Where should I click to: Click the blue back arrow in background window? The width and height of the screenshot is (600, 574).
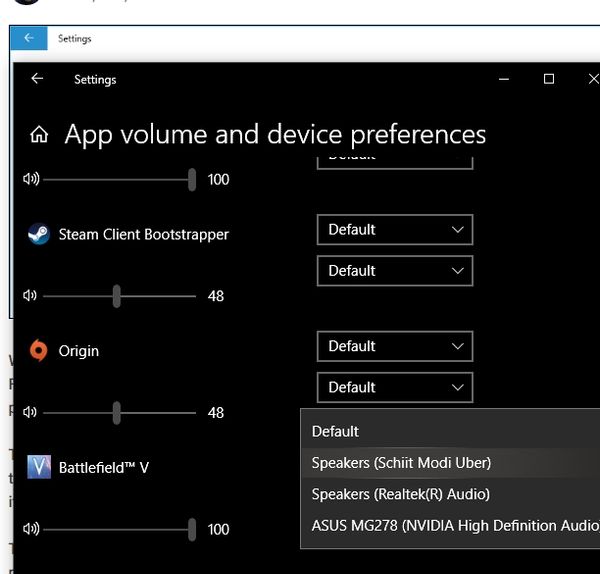28,38
